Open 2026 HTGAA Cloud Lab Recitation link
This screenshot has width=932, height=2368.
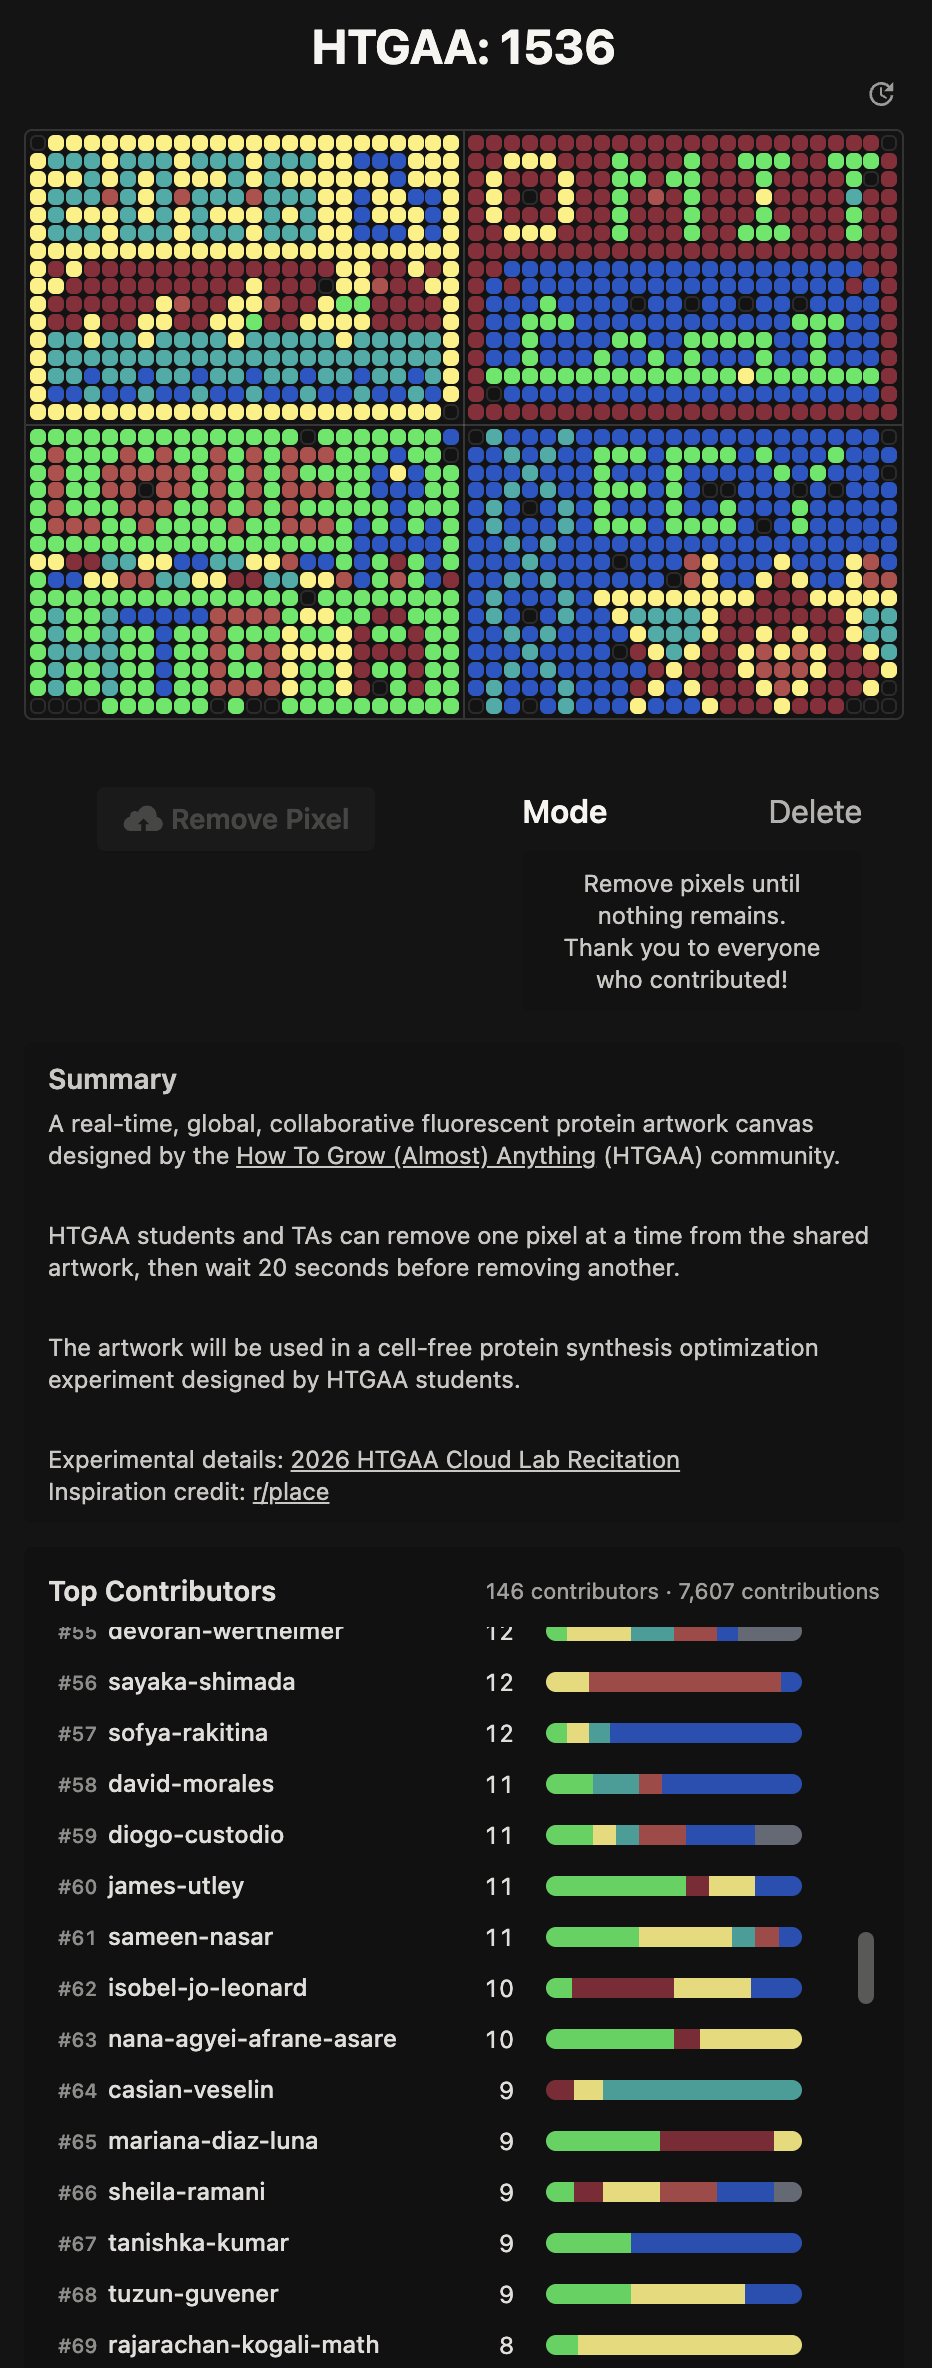[485, 1460]
